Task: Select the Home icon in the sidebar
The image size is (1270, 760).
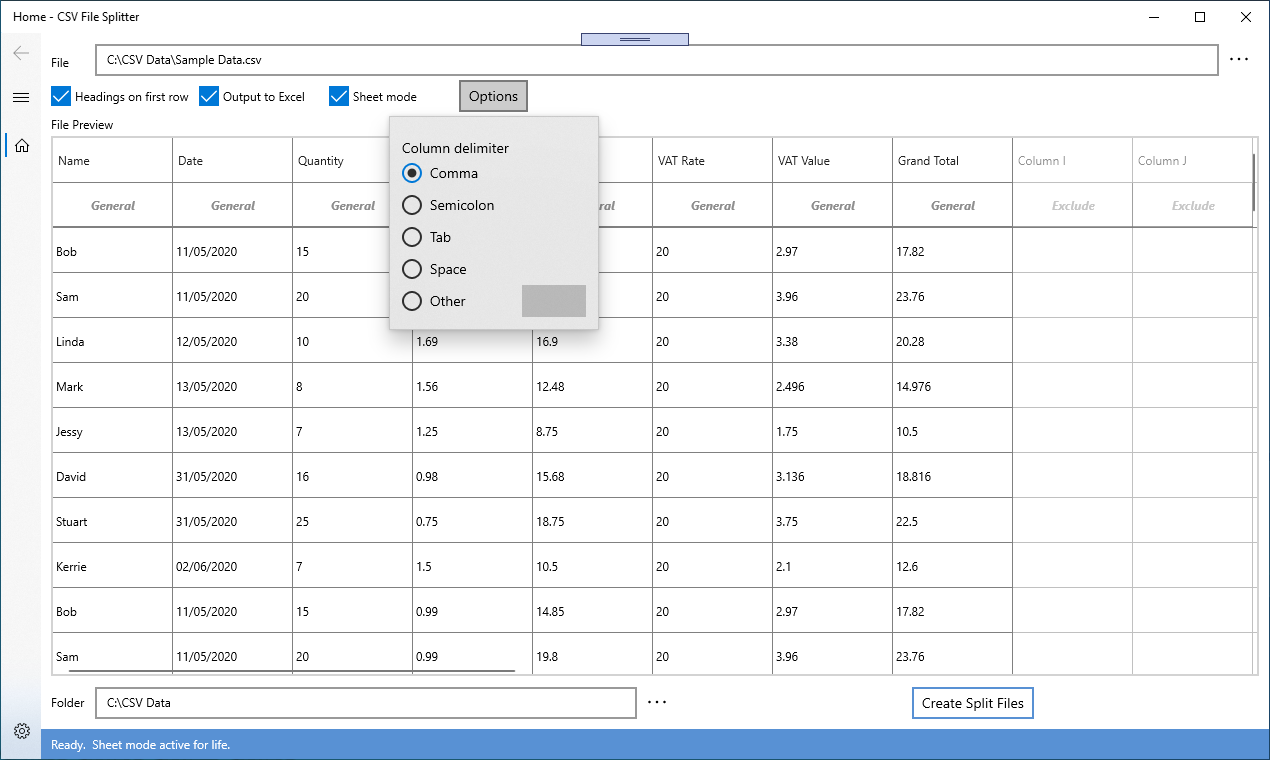Action: click(21, 145)
